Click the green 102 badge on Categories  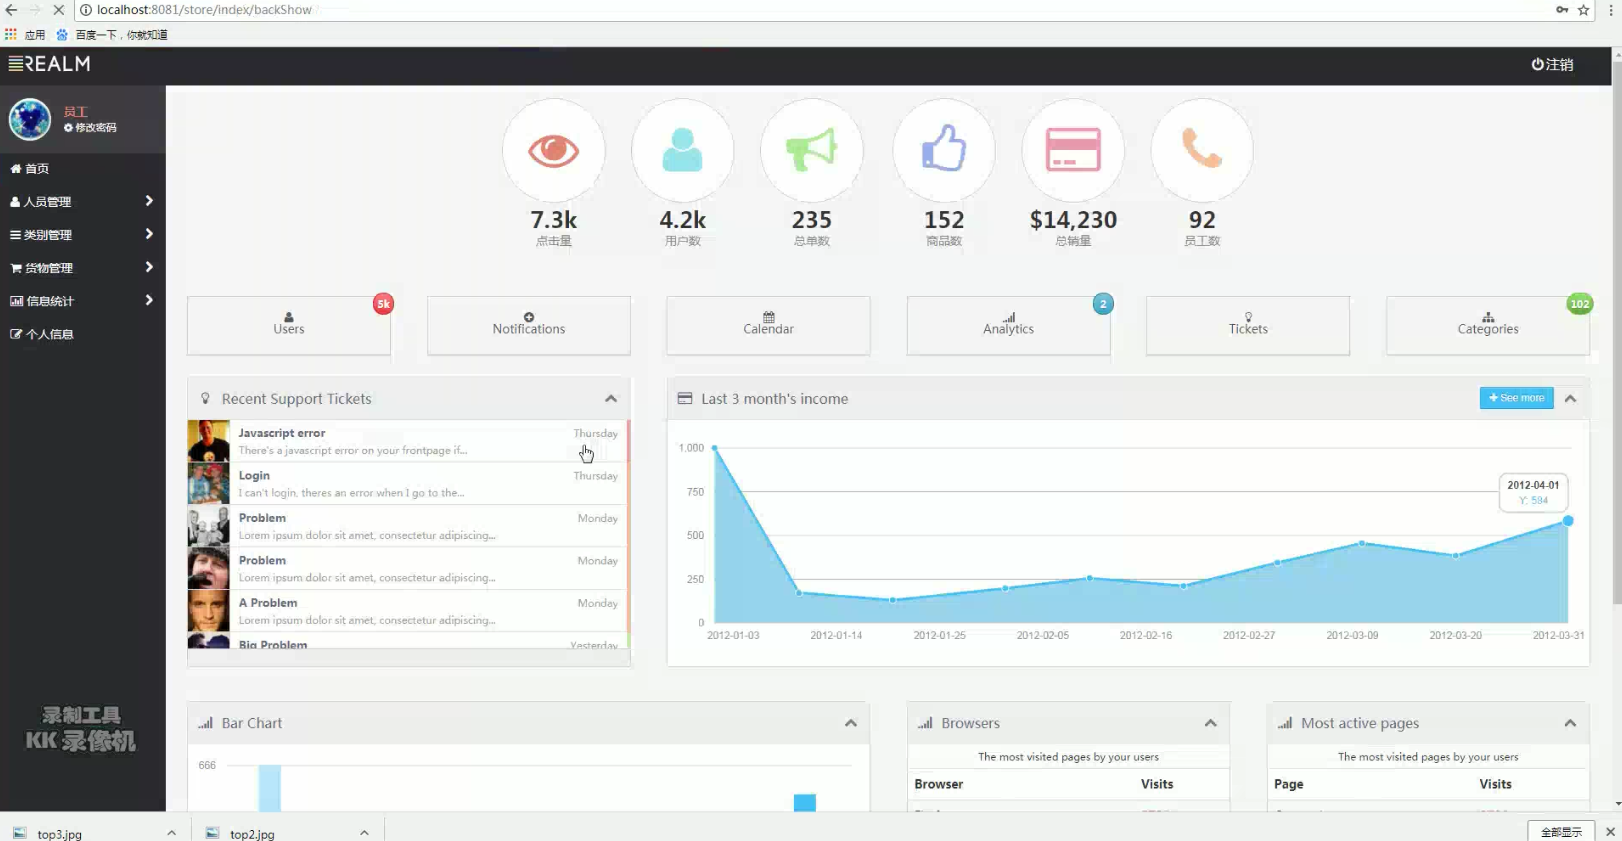coord(1580,304)
